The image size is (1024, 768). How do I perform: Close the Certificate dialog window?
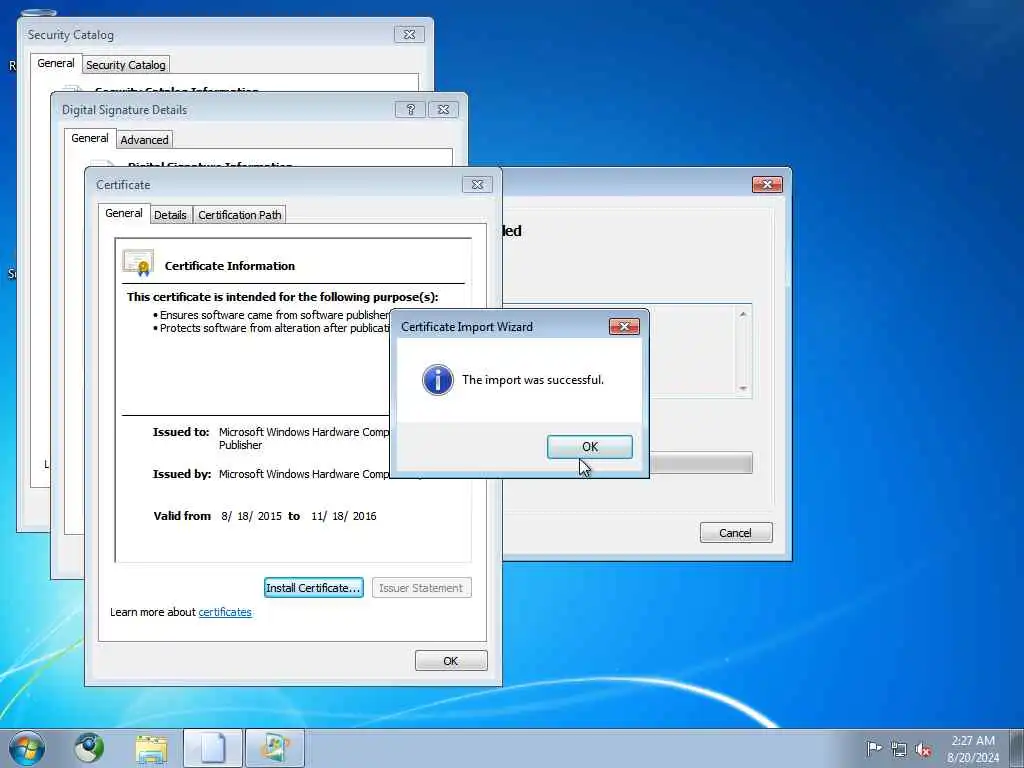(x=477, y=185)
